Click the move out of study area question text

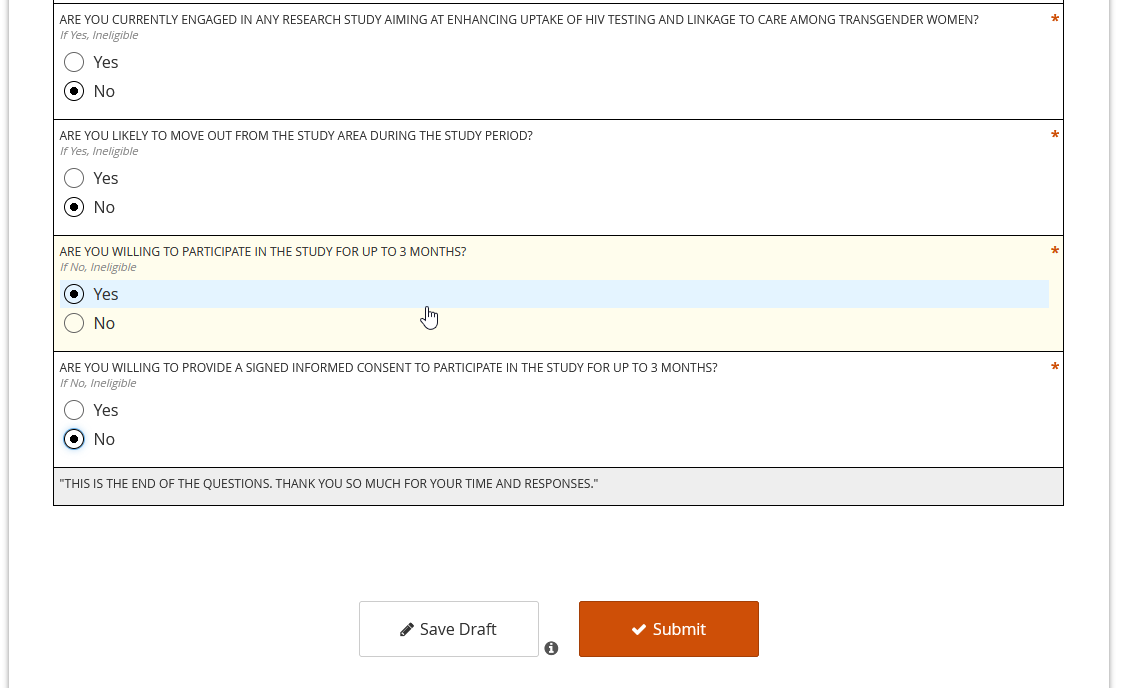point(296,136)
